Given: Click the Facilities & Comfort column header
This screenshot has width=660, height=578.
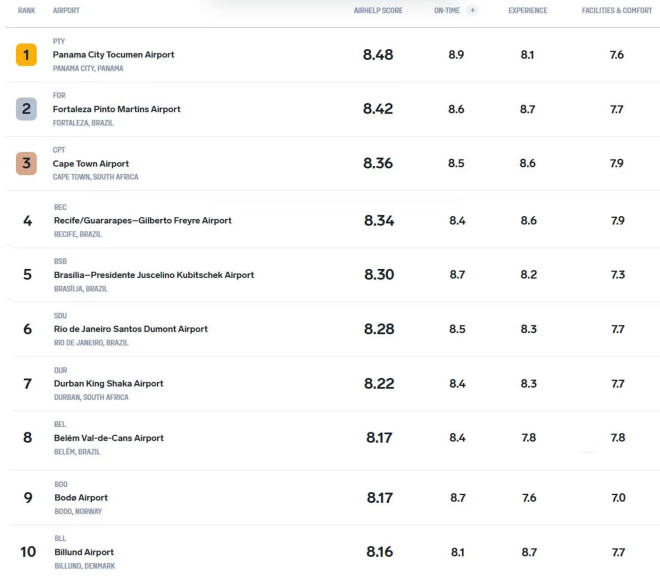Looking at the screenshot, I should 617,11.
